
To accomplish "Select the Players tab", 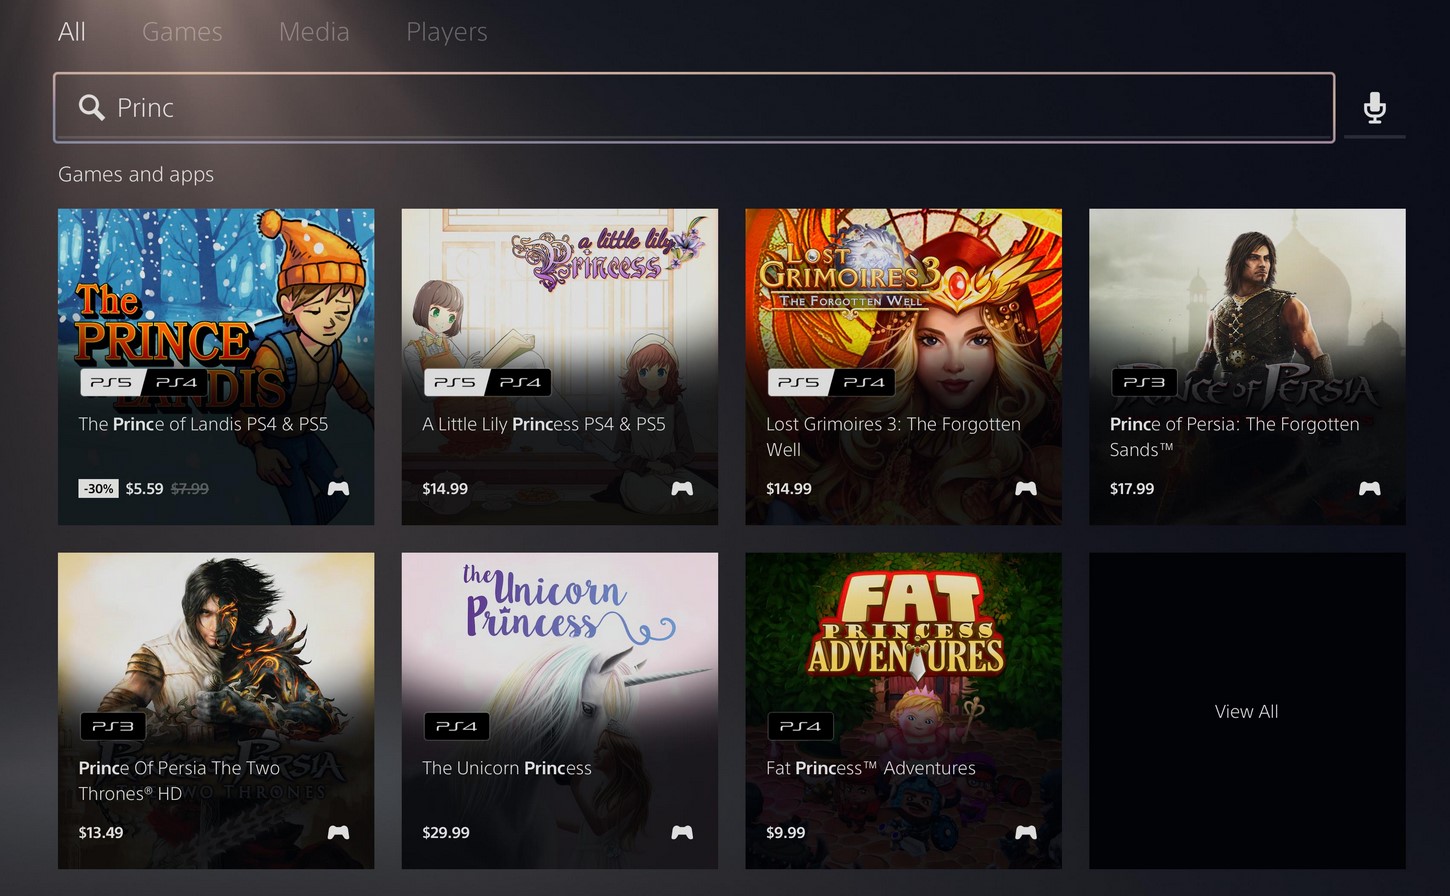I will coord(447,32).
